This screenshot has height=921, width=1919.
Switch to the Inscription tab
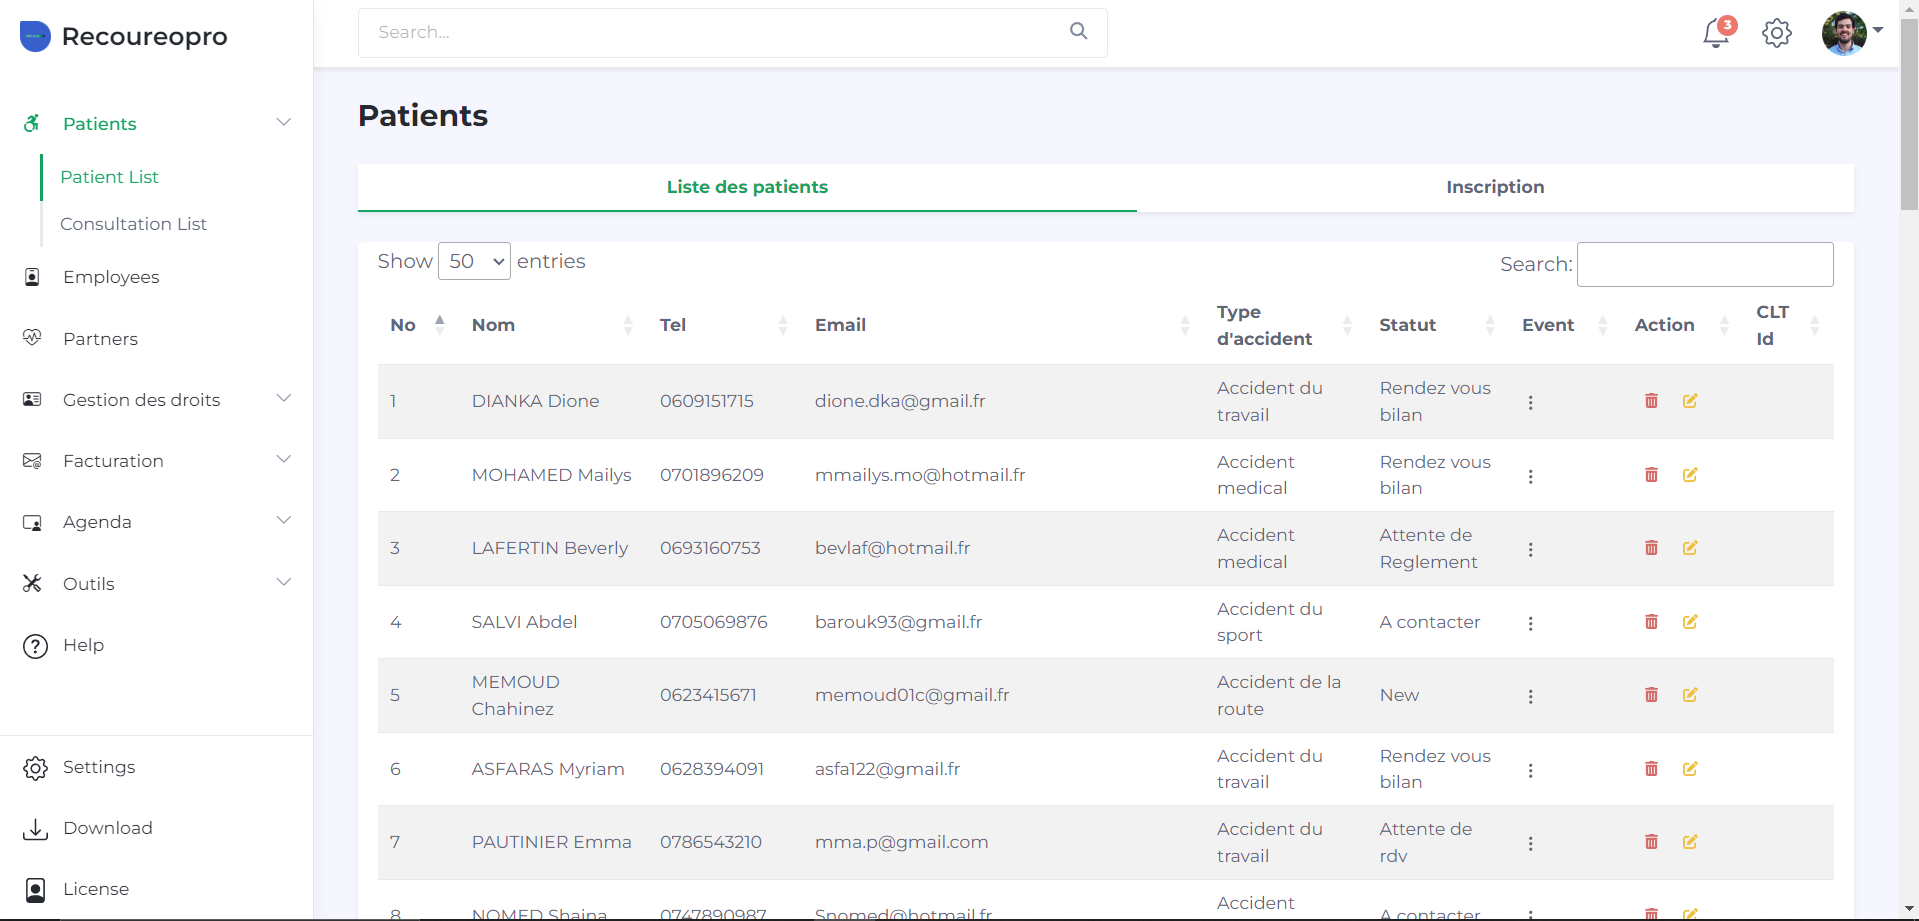point(1494,187)
